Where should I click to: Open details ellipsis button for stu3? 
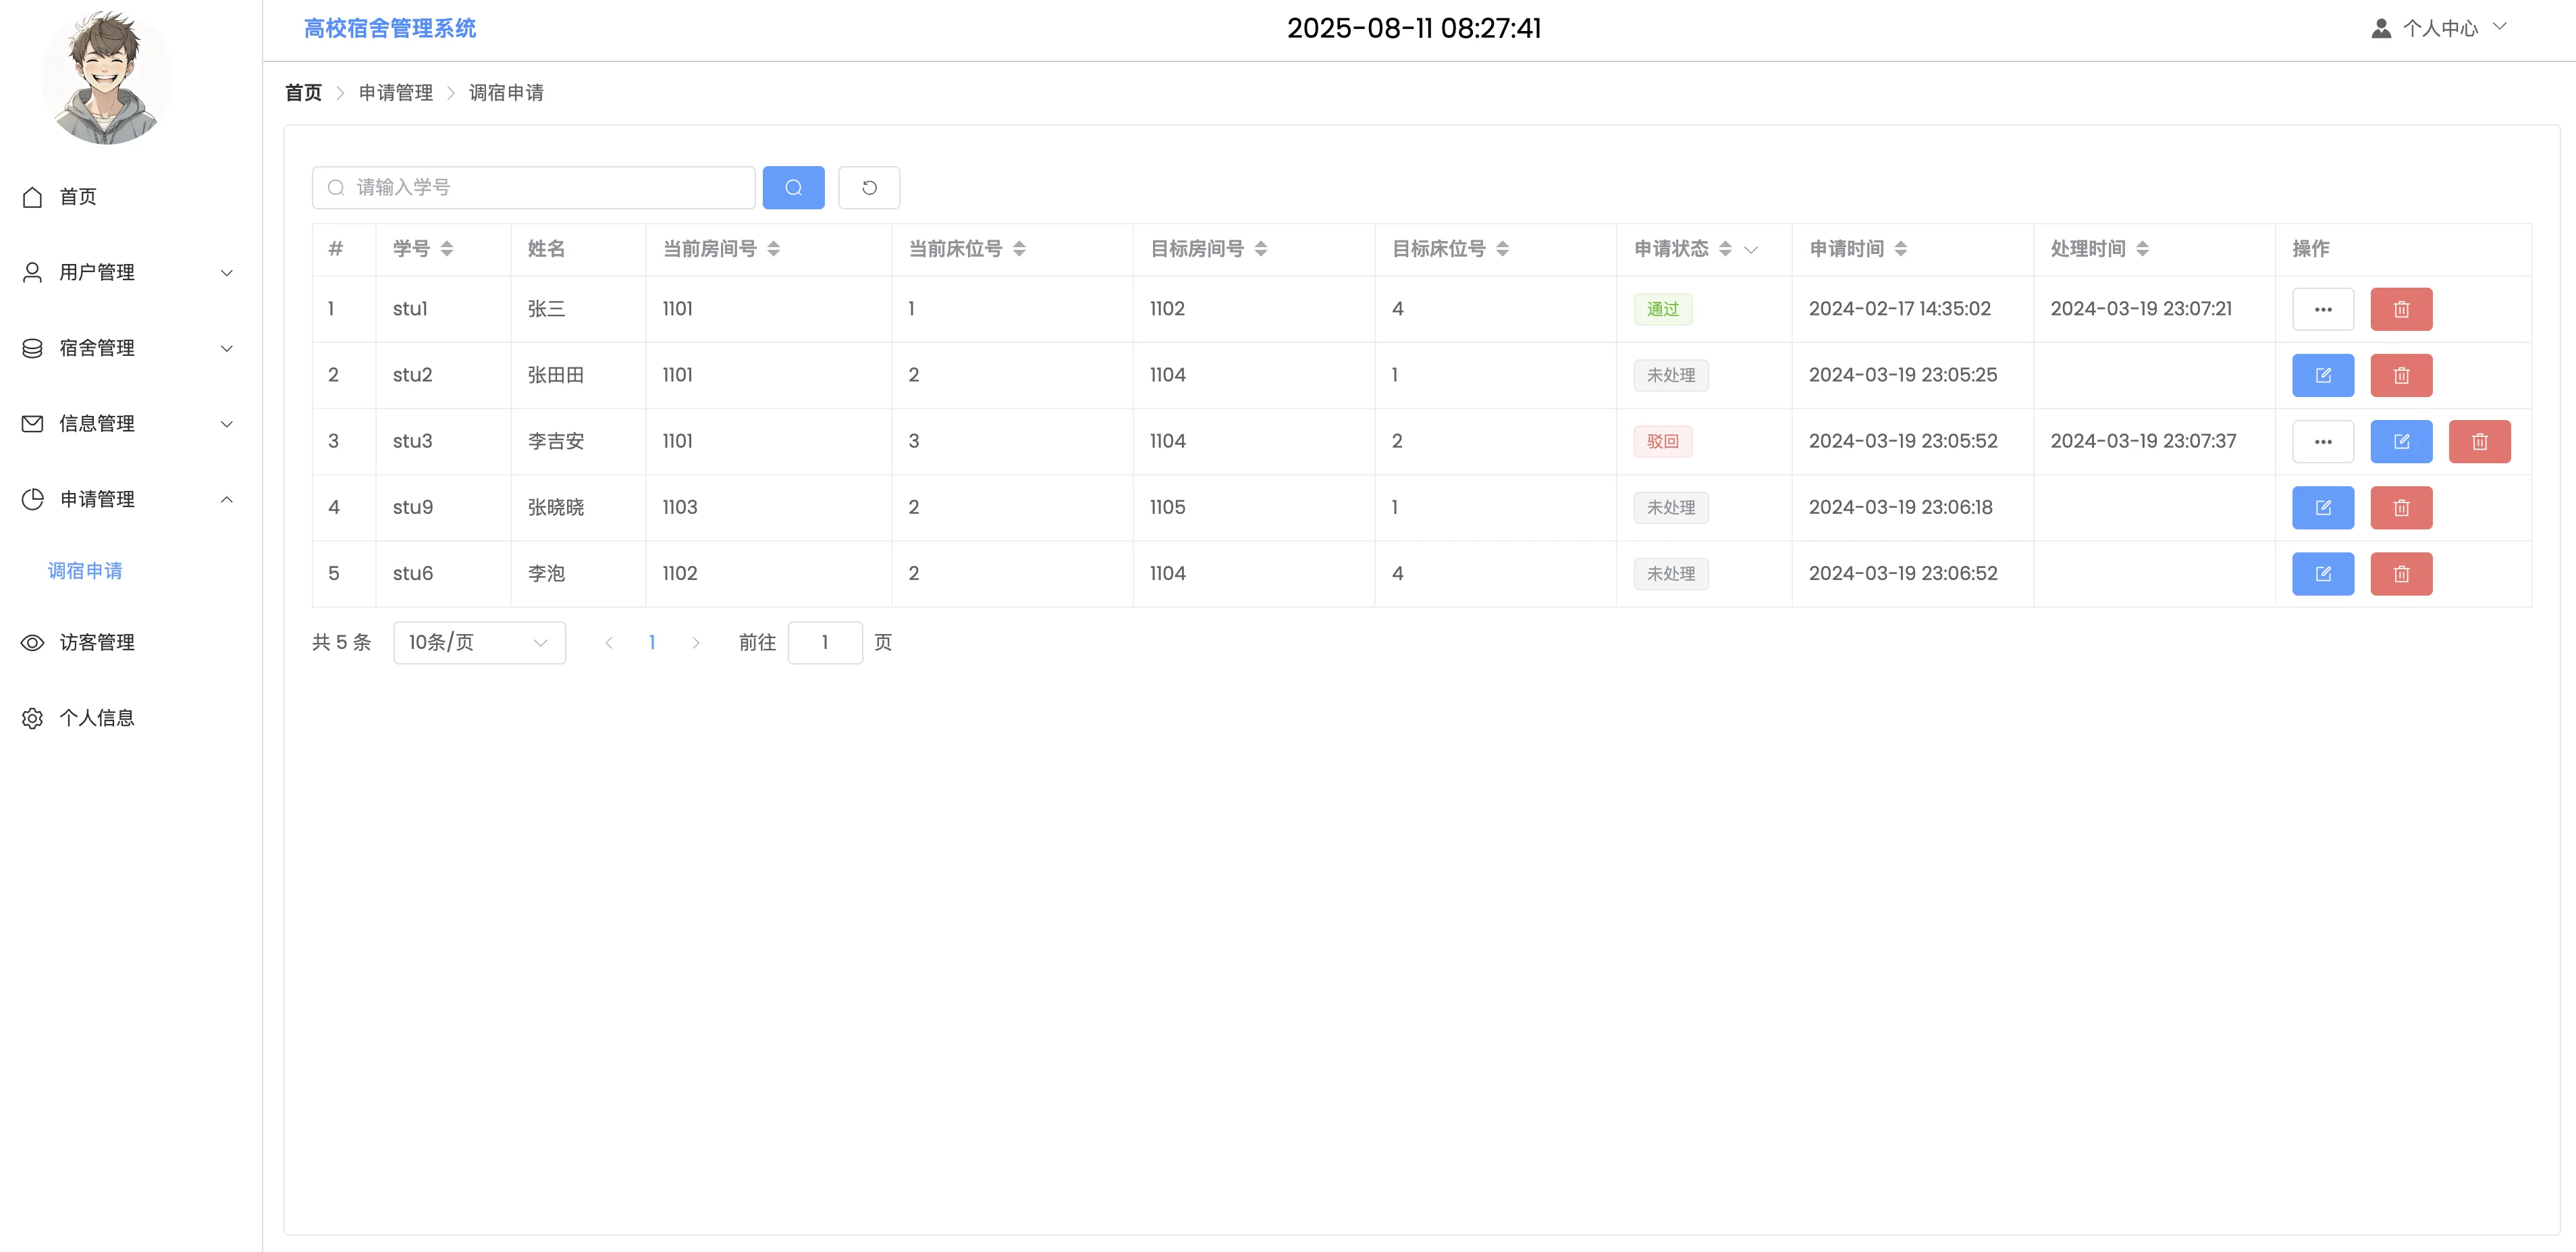point(2322,441)
